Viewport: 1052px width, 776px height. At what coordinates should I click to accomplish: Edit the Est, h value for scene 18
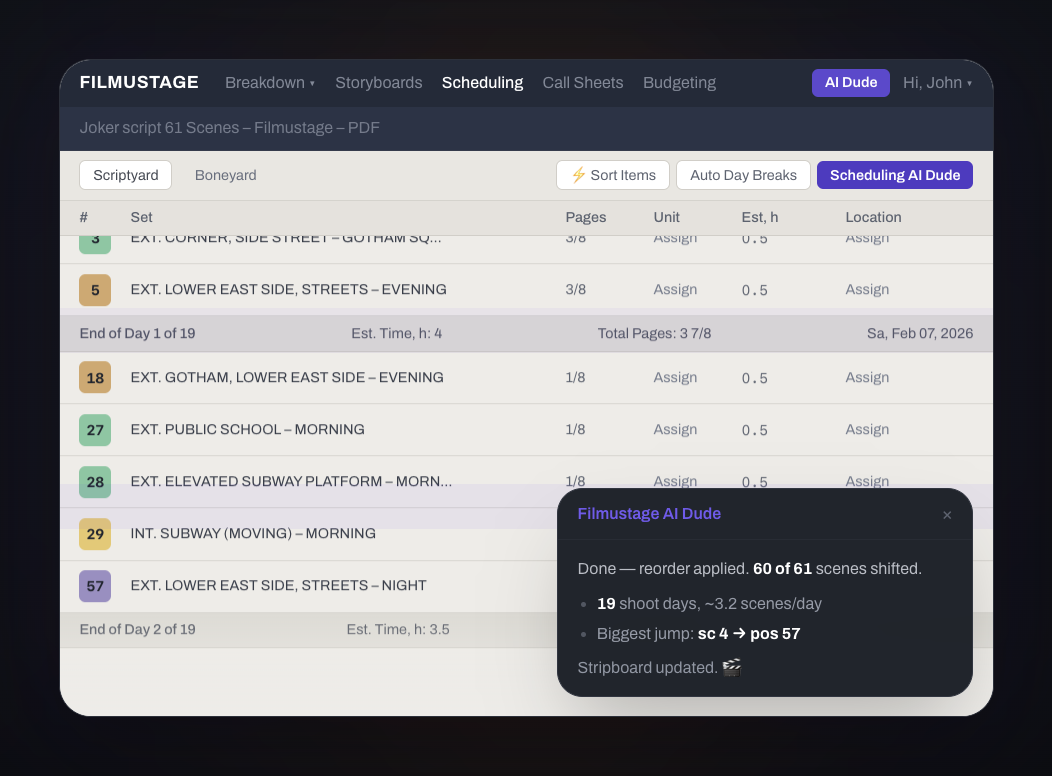click(754, 378)
